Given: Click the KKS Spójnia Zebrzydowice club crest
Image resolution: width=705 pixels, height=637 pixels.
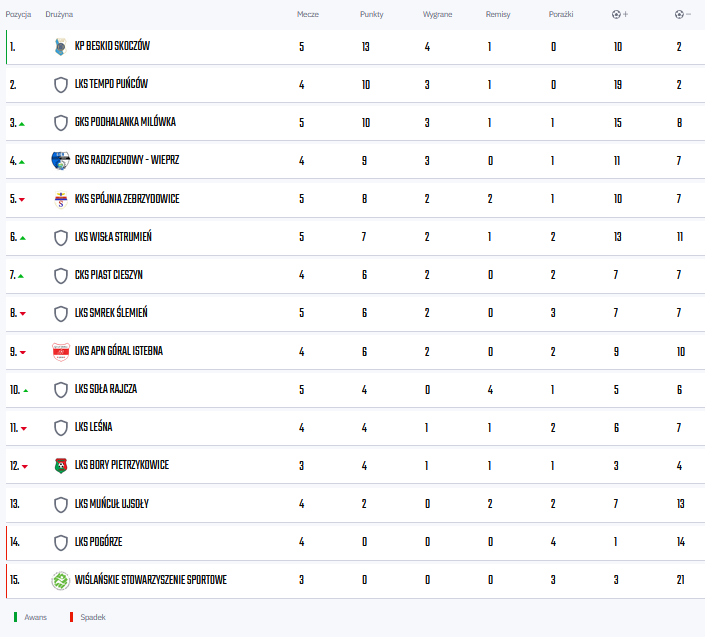Looking at the screenshot, I should pos(61,199).
